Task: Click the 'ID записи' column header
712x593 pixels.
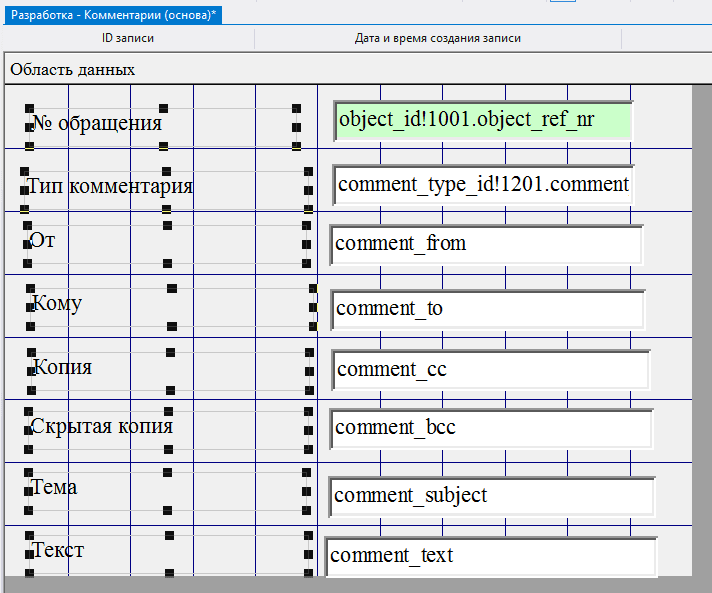Action: (128, 38)
